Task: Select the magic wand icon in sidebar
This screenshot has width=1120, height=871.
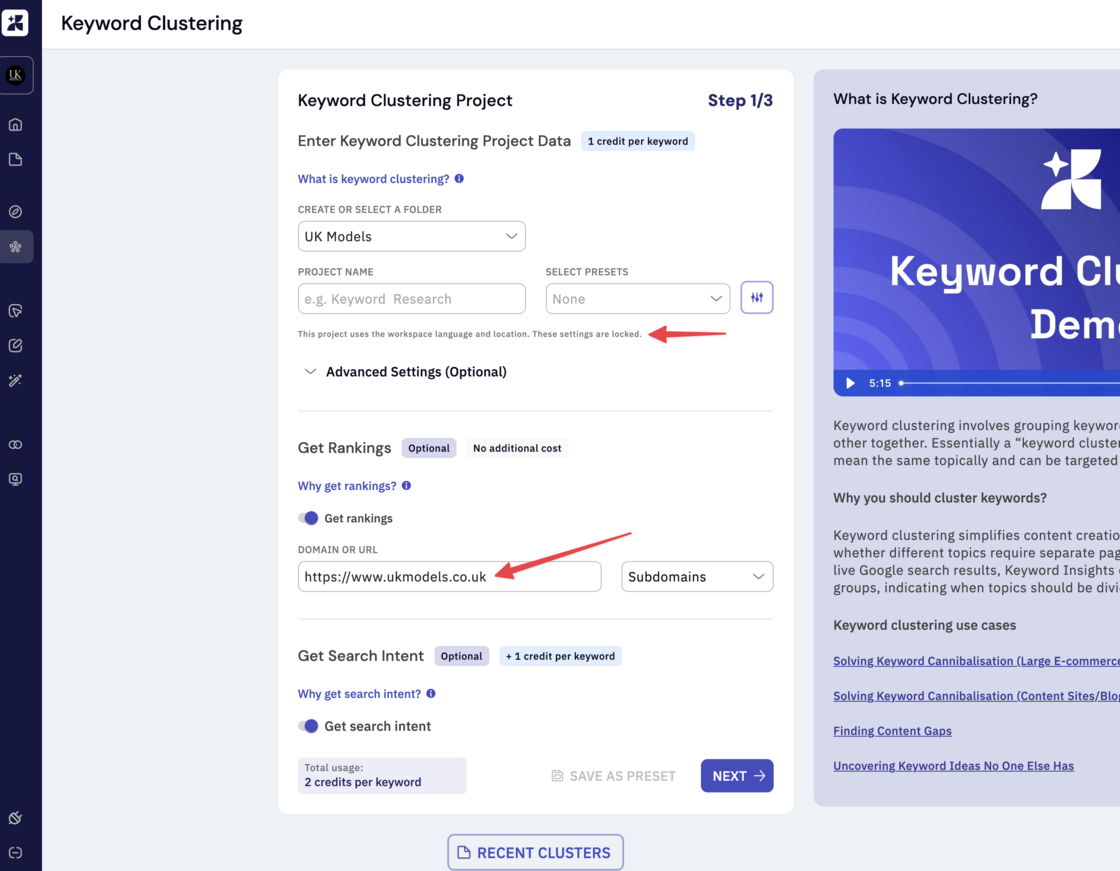Action: (15, 380)
